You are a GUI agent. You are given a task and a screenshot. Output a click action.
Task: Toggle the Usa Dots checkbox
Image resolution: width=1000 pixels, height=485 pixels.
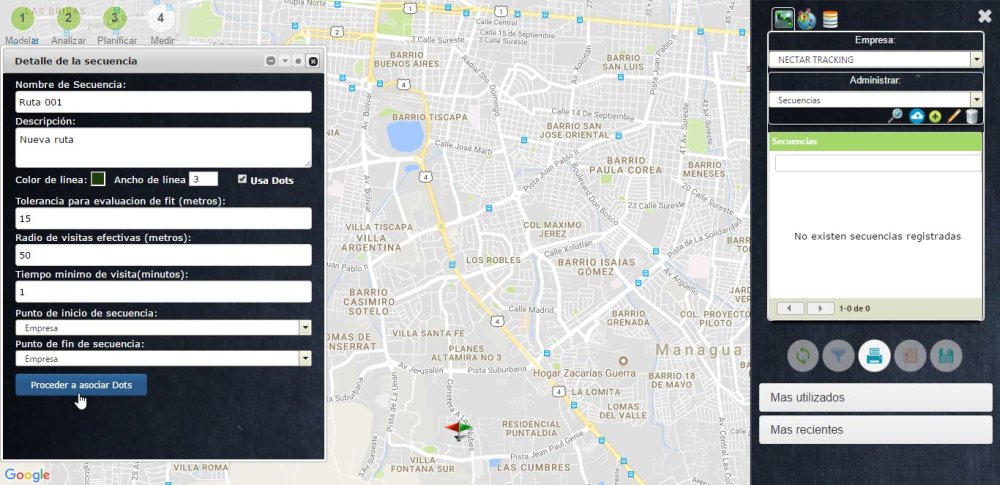242,179
